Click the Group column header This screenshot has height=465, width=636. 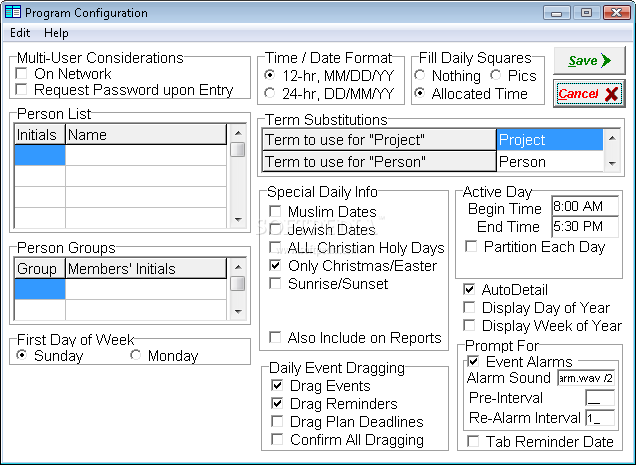pyautogui.click(x=40, y=268)
